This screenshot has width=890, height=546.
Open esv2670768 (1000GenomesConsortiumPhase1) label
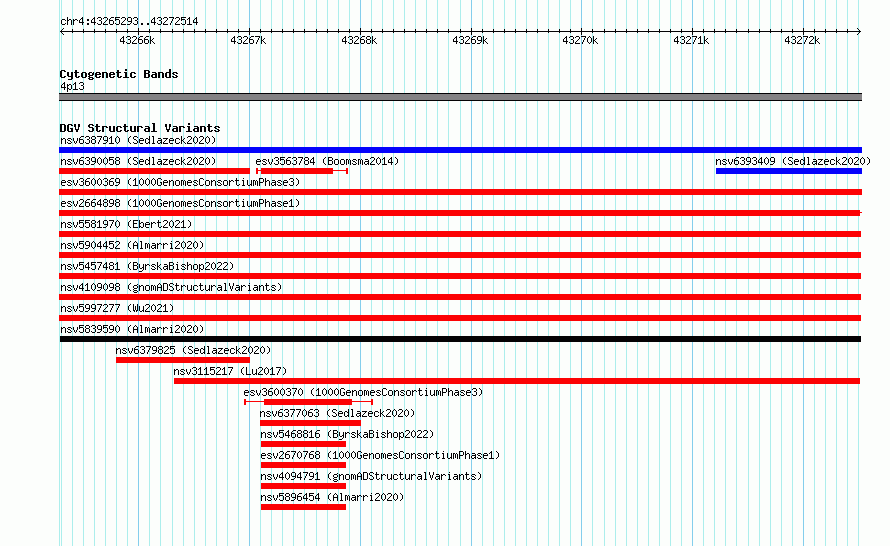coord(380,455)
